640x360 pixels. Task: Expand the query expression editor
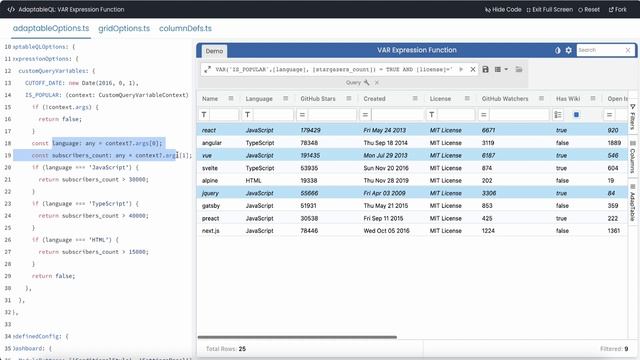(207, 69)
